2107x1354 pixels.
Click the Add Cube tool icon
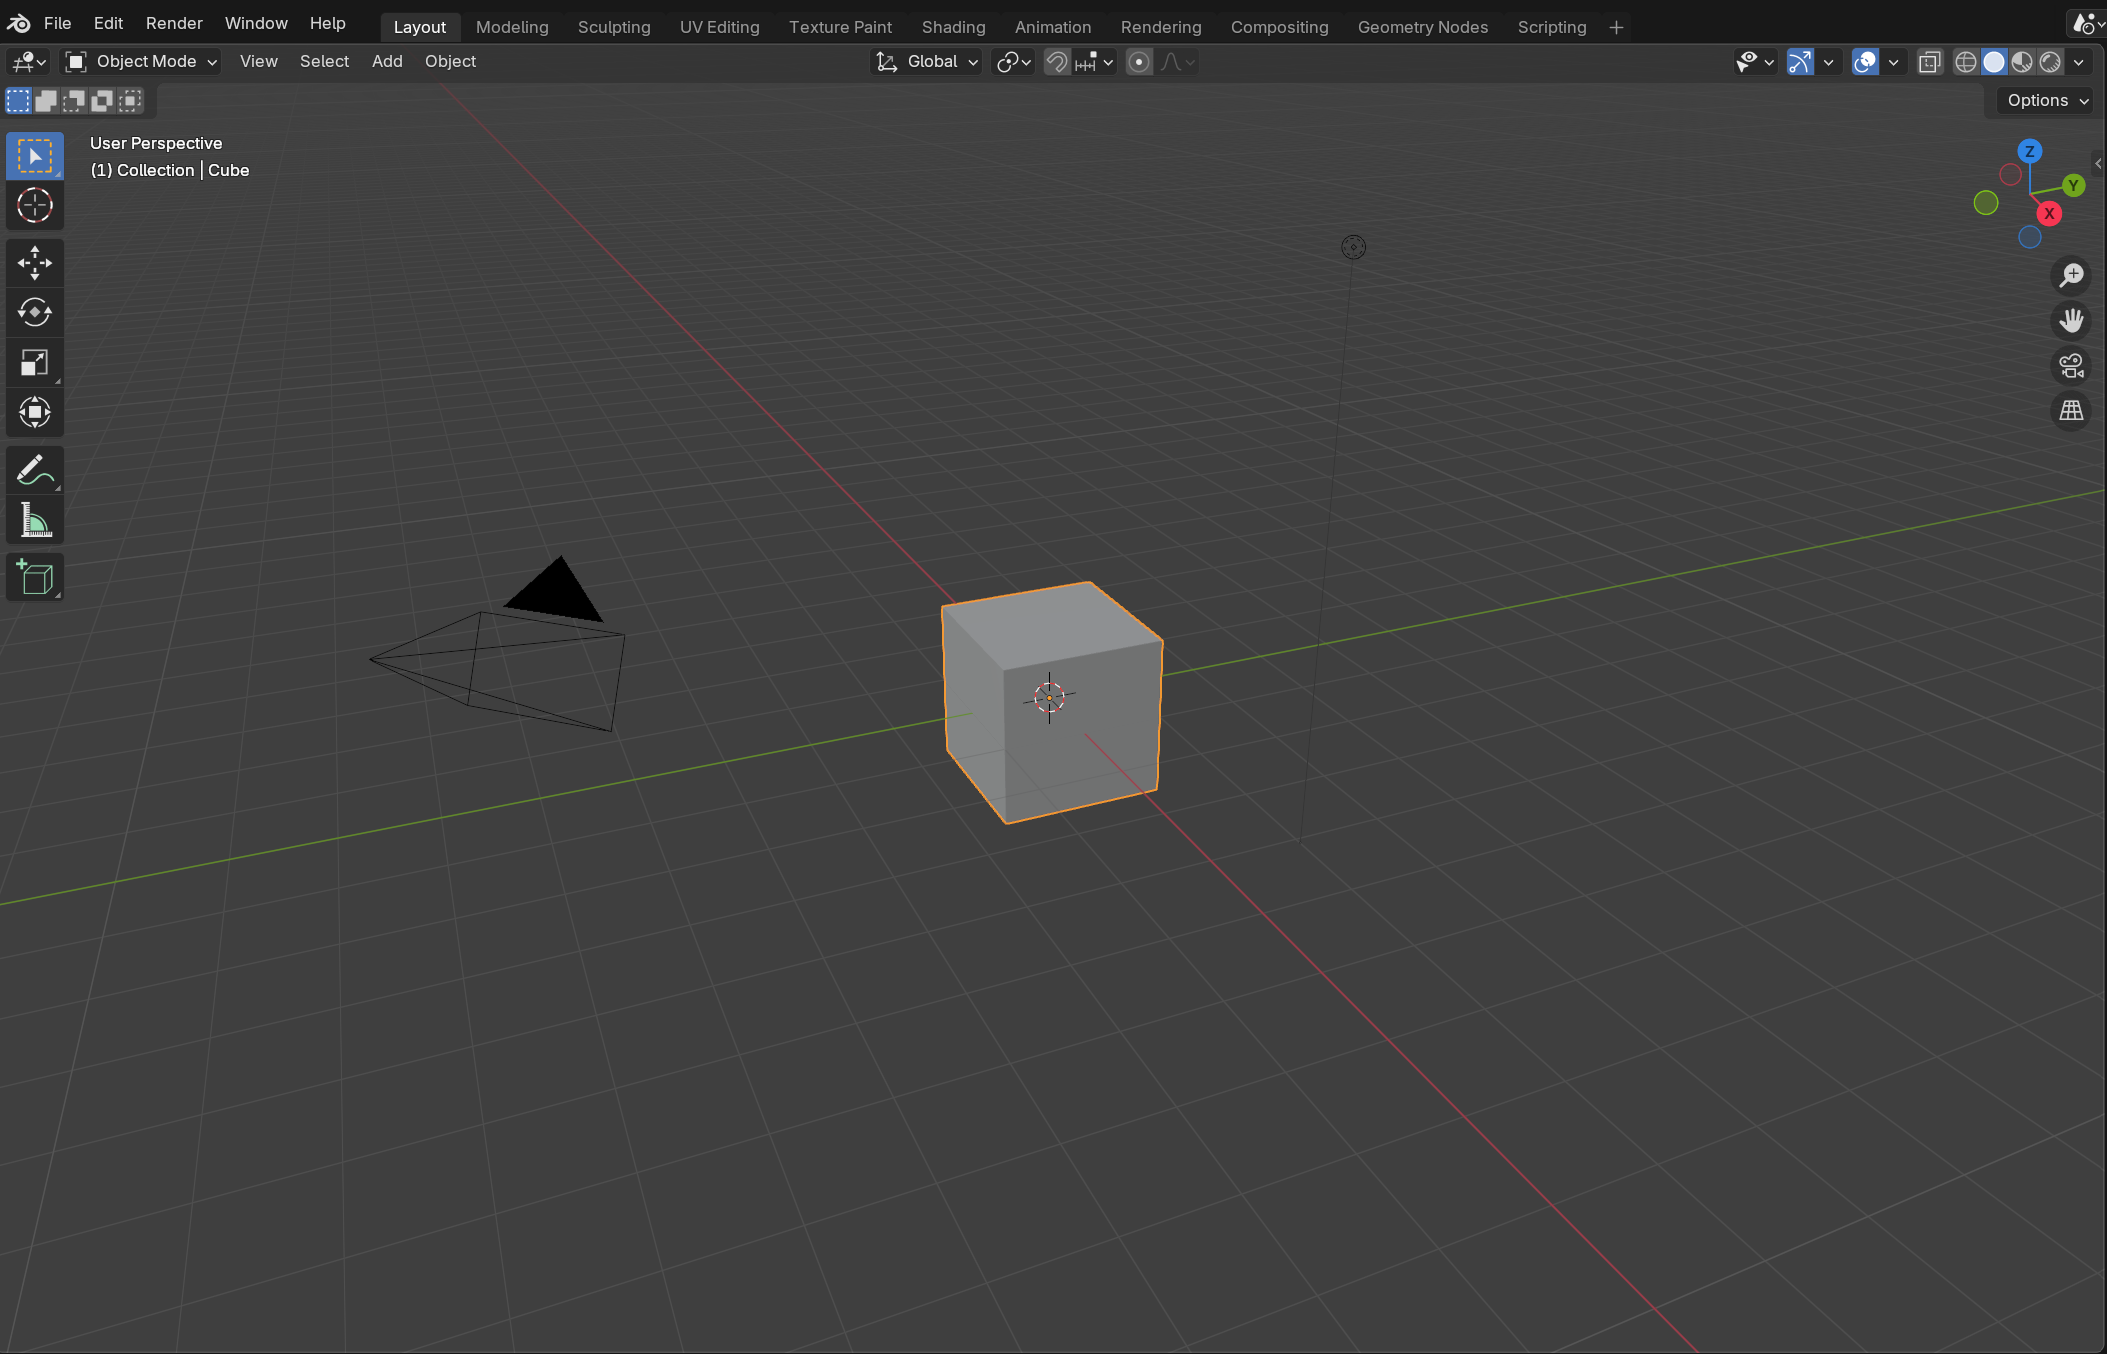pos(35,578)
